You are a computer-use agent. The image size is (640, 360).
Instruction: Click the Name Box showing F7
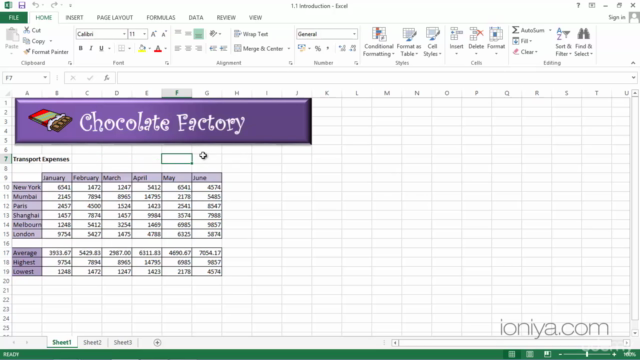coord(26,78)
